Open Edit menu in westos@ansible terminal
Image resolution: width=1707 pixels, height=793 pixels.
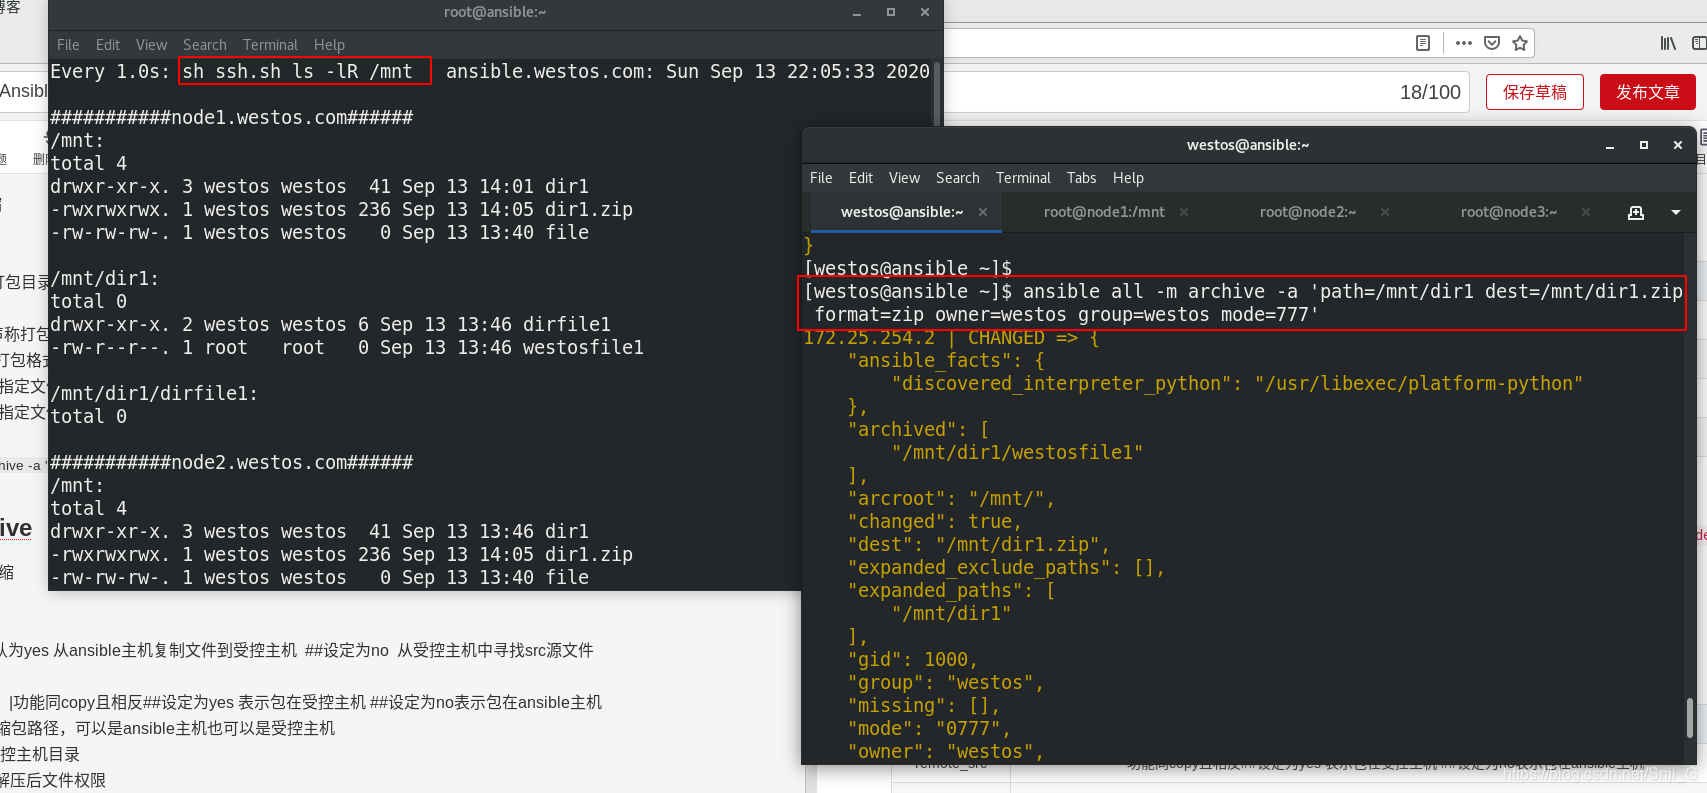pyautogui.click(x=861, y=178)
